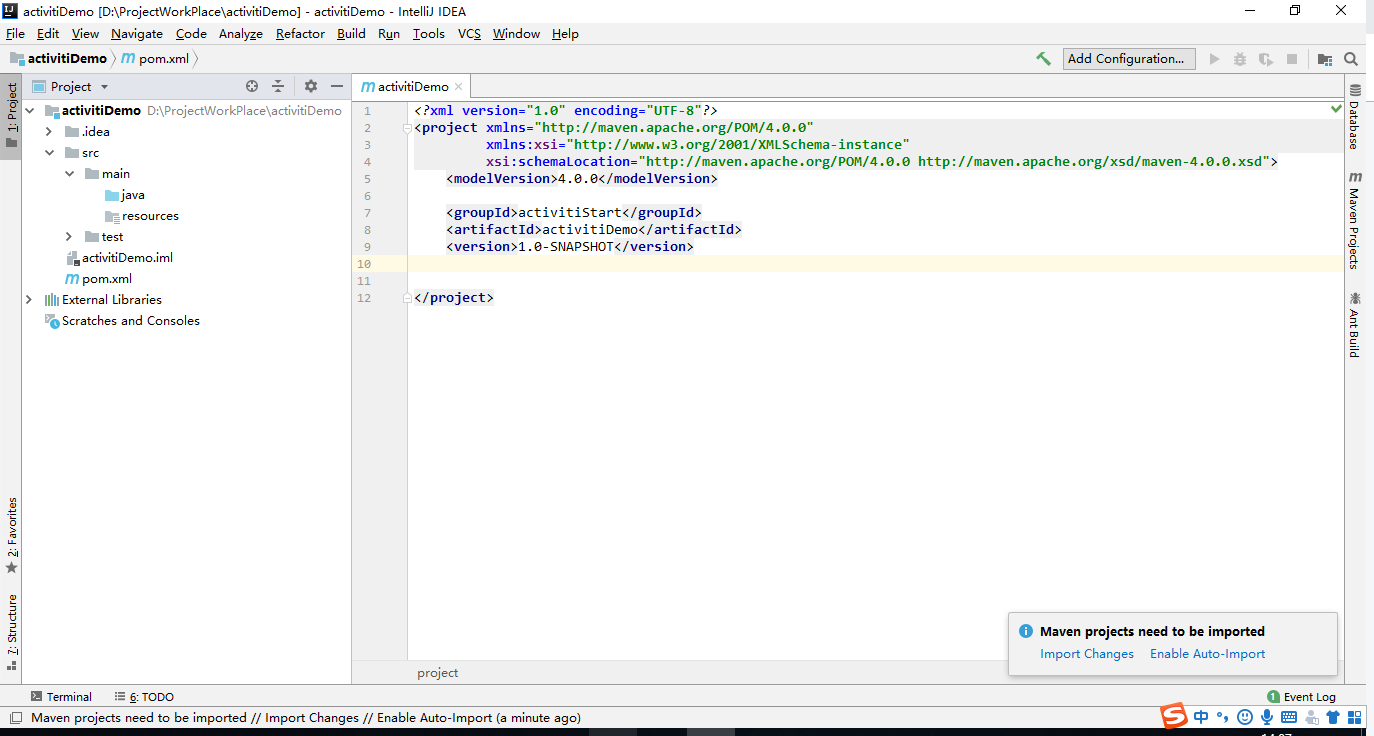The width and height of the screenshot is (1374, 736).
Task: Click the status bar Maven import message
Action: (306, 718)
